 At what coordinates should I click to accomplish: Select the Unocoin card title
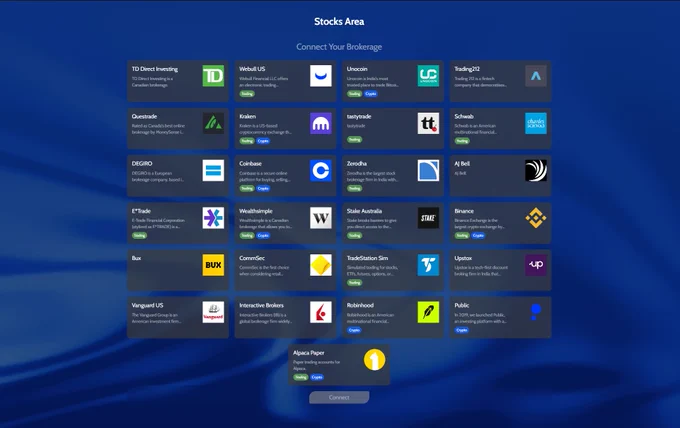357,69
